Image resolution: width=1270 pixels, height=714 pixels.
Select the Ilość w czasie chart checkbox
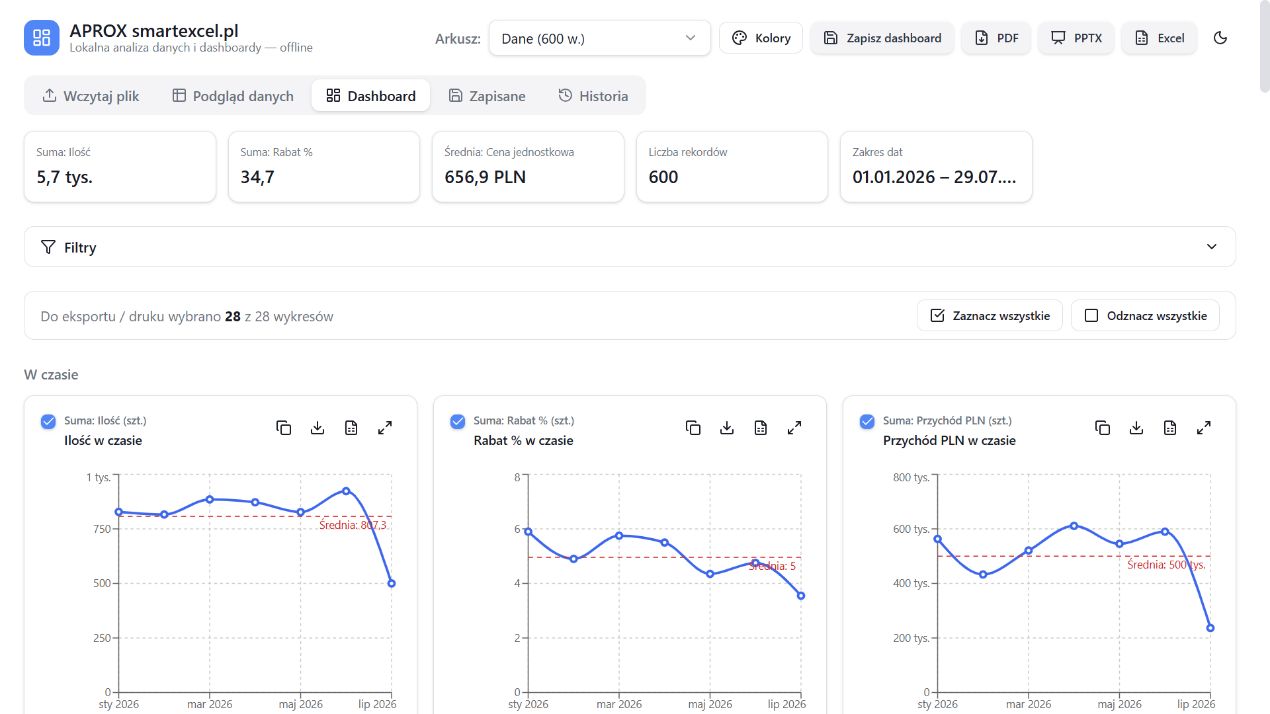click(x=48, y=422)
